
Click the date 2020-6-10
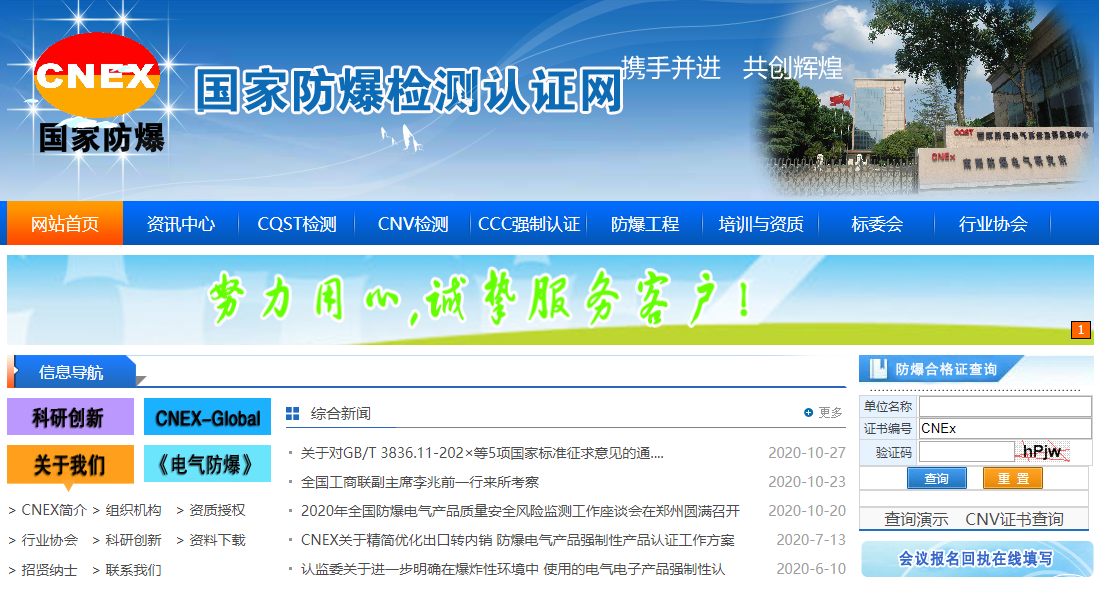811,569
